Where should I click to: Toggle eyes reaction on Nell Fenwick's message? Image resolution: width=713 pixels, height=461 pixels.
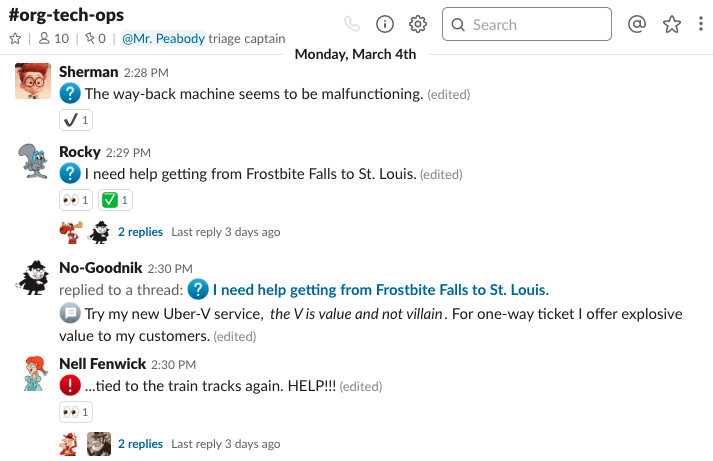tap(76, 412)
